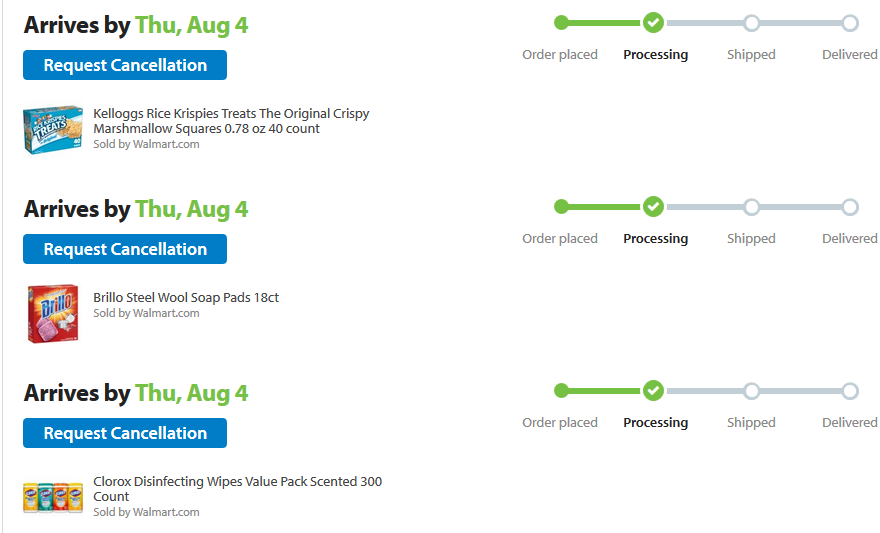Click the Shipped step circle for Clorox order
880x533 pixels.
(751, 391)
